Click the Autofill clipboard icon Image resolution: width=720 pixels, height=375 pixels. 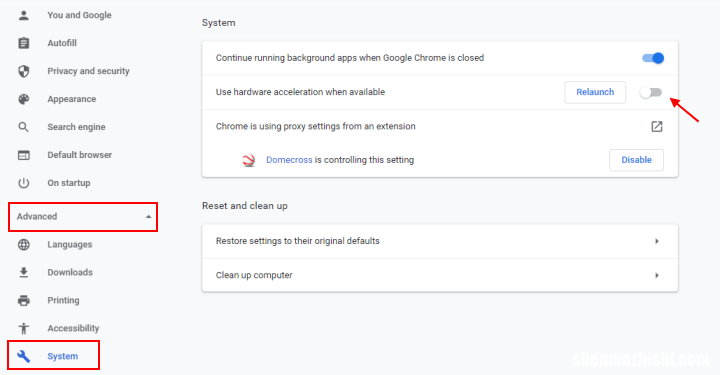pyautogui.click(x=23, y=43)
